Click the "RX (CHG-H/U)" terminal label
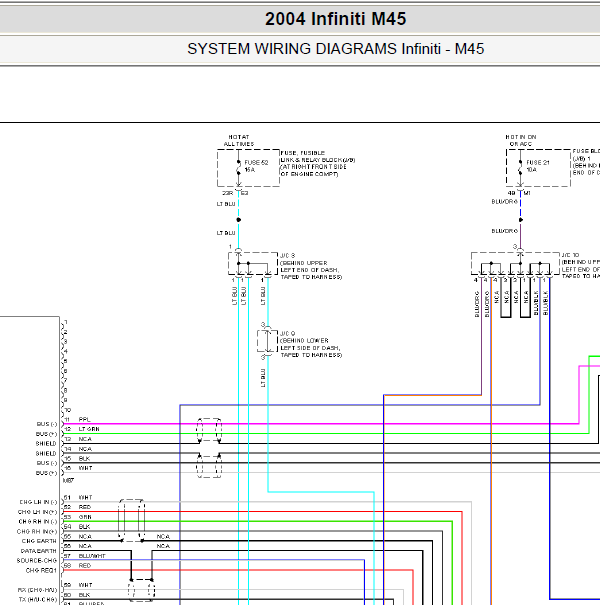This screenshot has height=605, width=600. (37, 590)
